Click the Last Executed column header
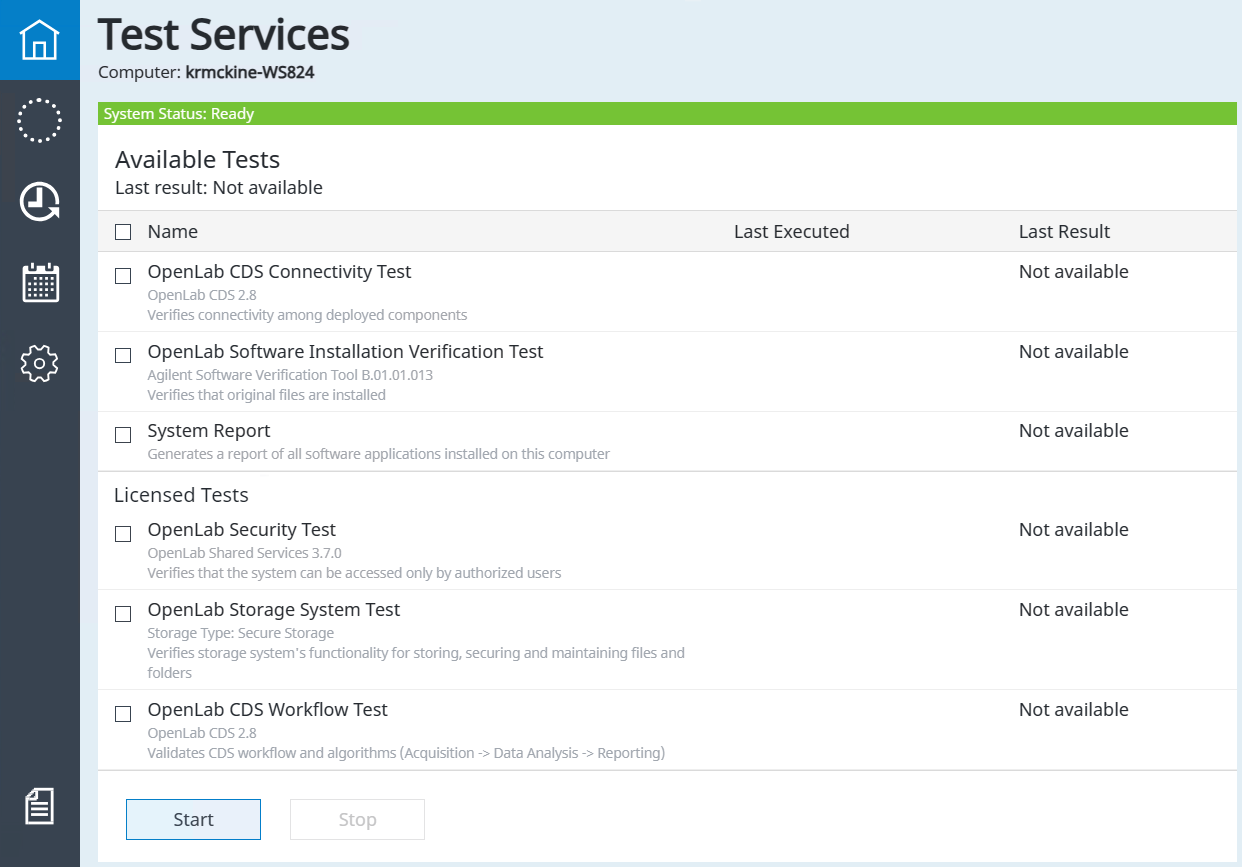Screen dimensions: 1242x867 pyautogui.click(x=791, y=232)
